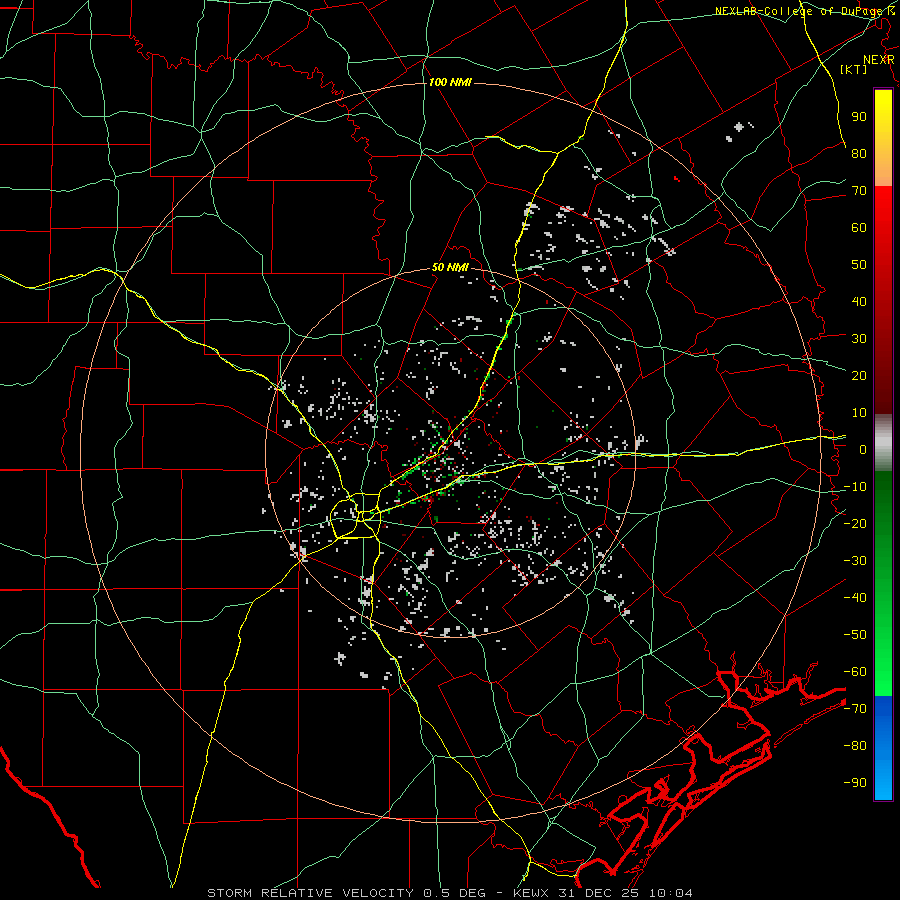This screenshot has width=900, height=900.
Task: Click the positive 50 scale value
Action: pyautogui.click(x=859, y=265)
